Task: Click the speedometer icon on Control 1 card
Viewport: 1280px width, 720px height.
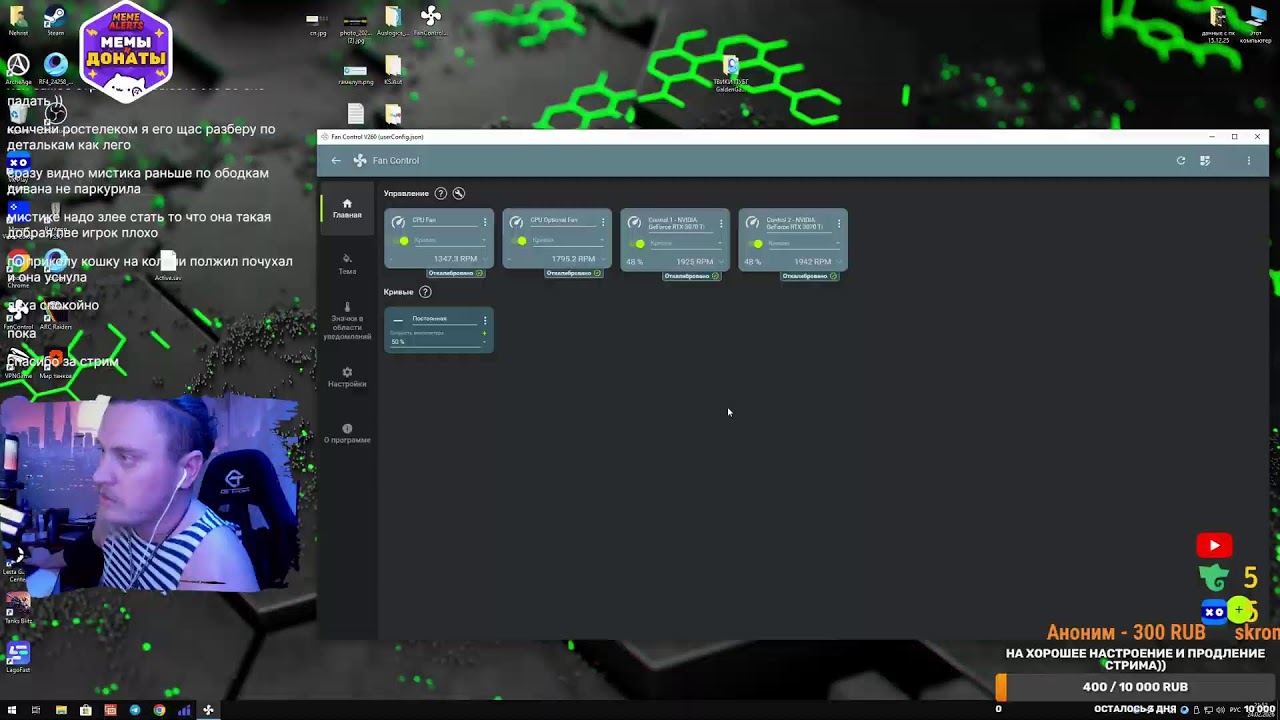Action: 634,222
